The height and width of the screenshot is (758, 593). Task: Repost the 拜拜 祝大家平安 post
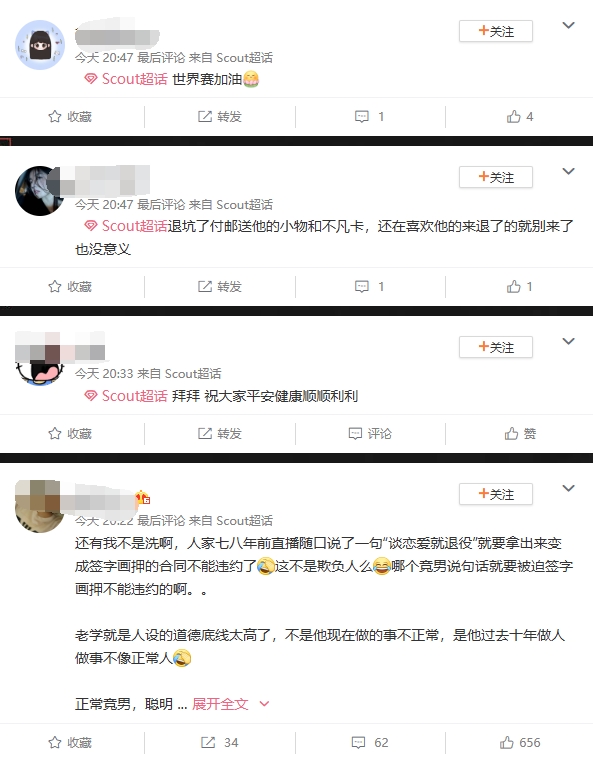(219, 434)
